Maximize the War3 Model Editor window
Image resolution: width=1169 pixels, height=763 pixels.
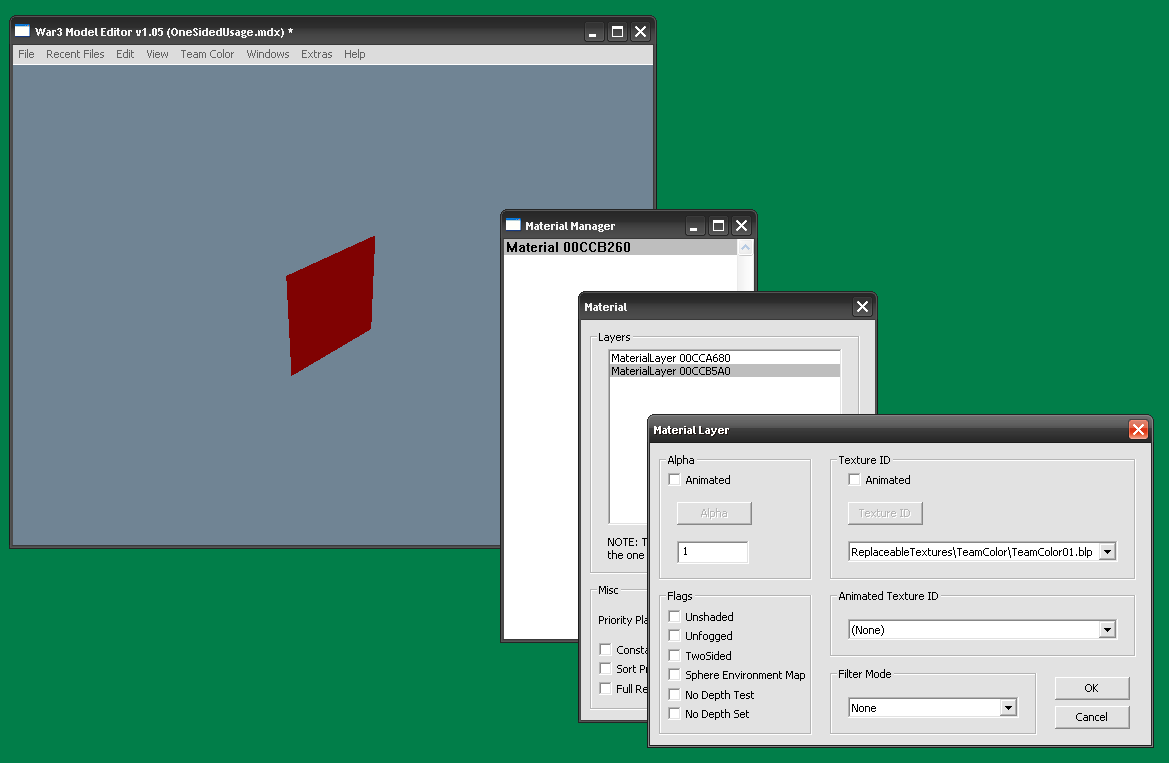point(617,31)
